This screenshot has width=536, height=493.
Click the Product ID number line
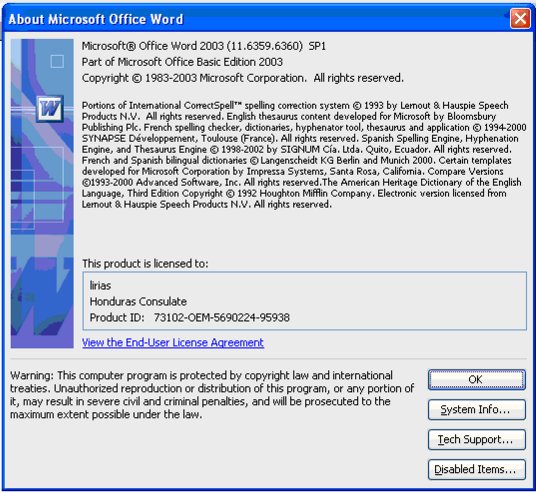pos(189,318)
